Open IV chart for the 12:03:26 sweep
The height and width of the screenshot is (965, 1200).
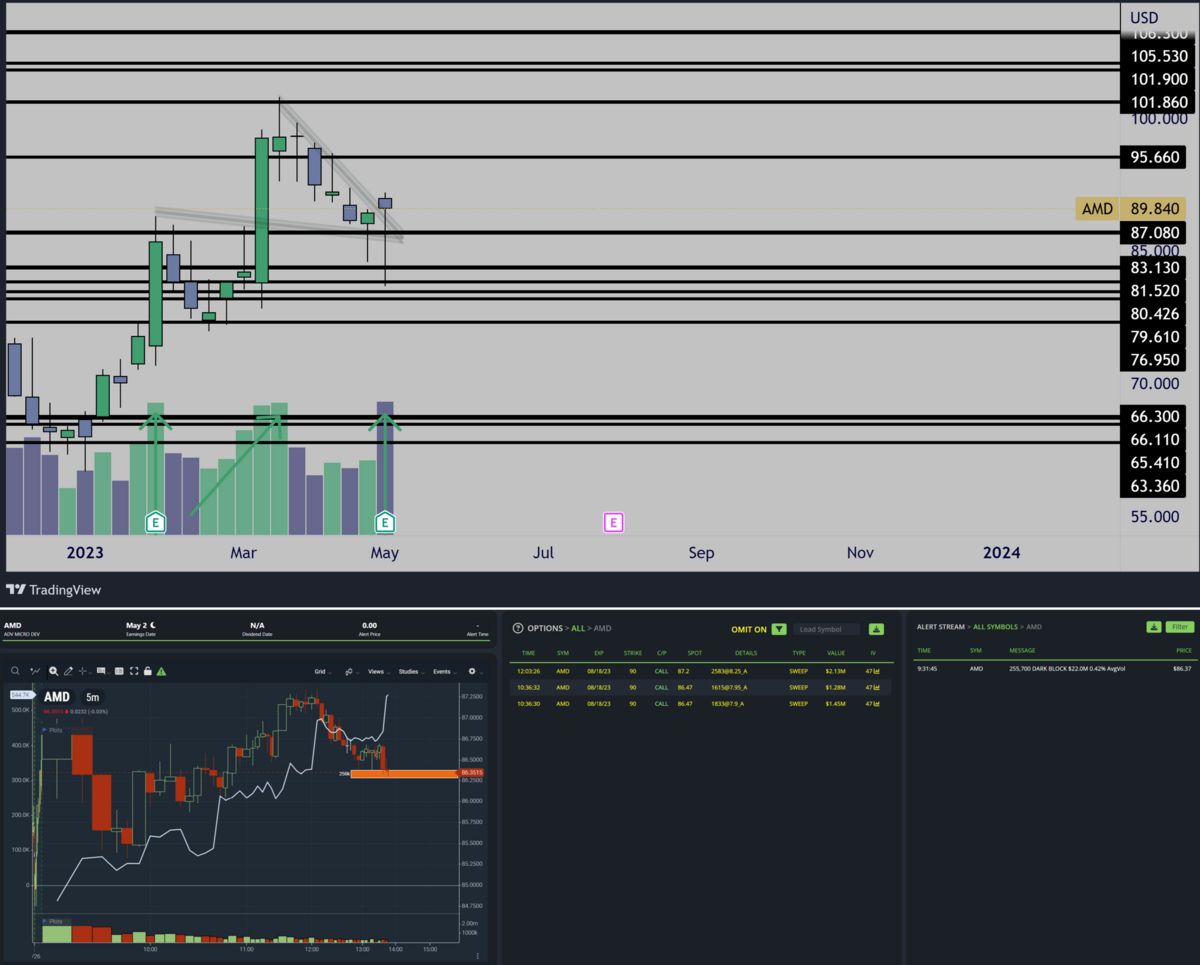[x=875, y=671]
